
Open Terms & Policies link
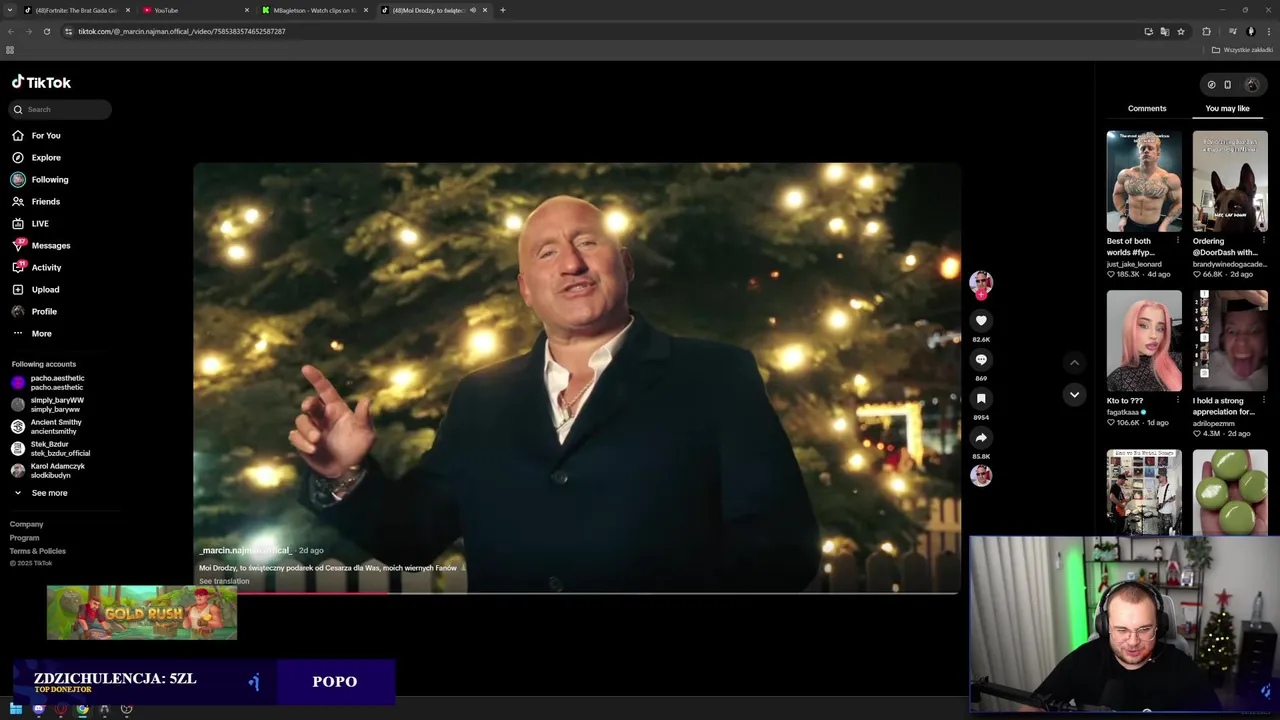coord(38,551)
